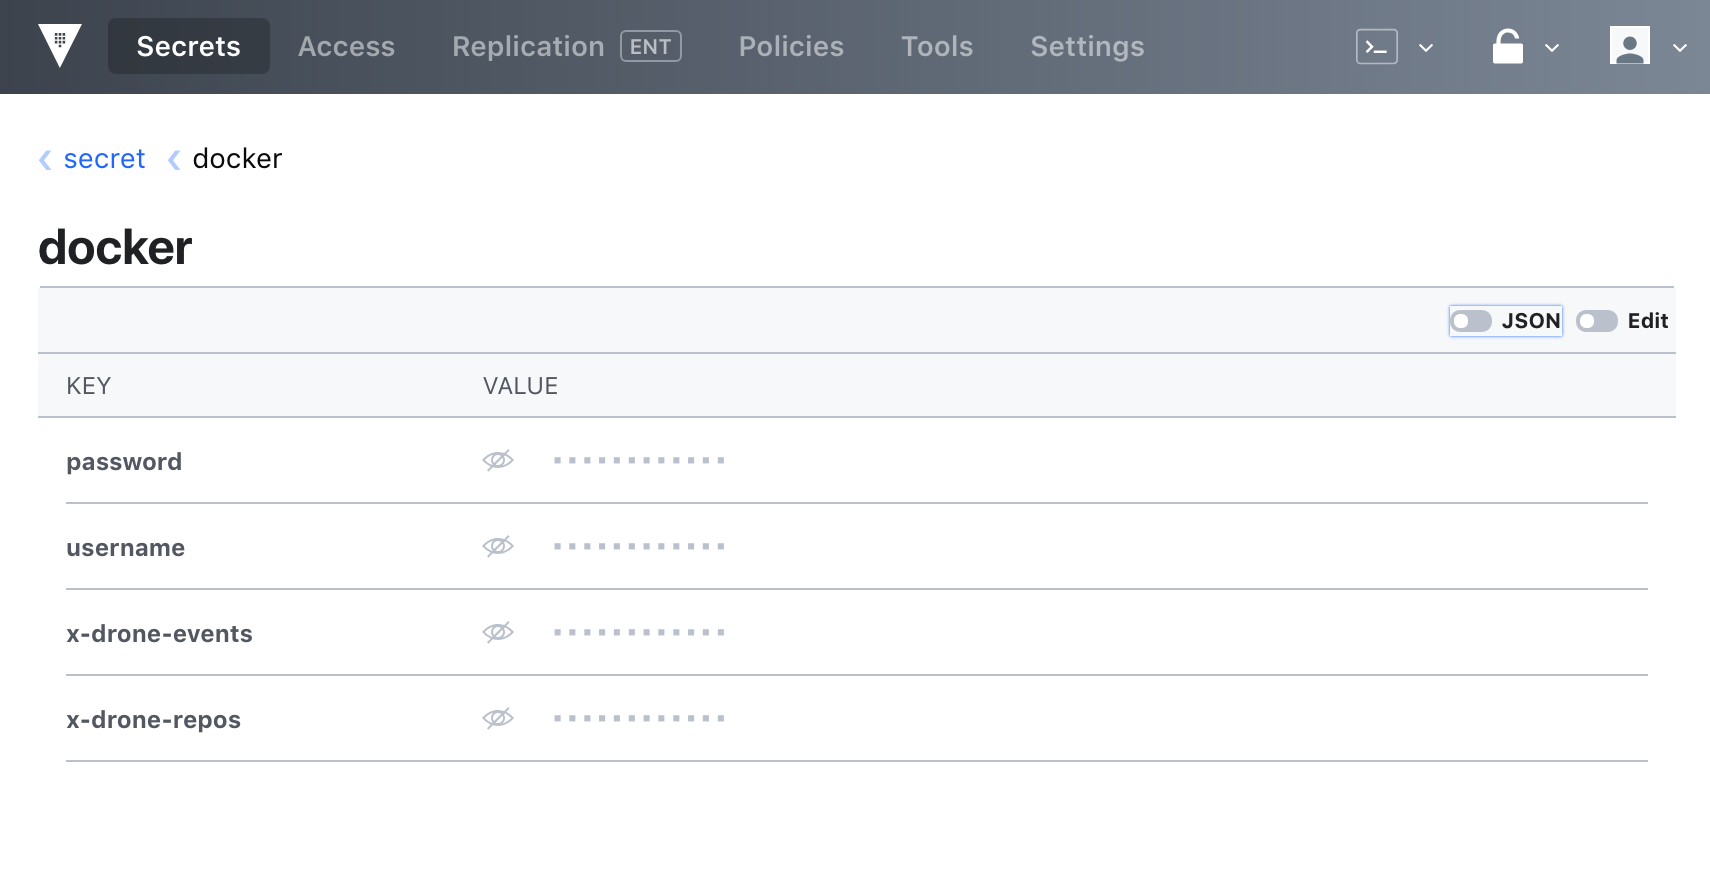The width and height of the screenshot is (1710, 888).
Task: Click the VALUE column header
Action: 520,386
